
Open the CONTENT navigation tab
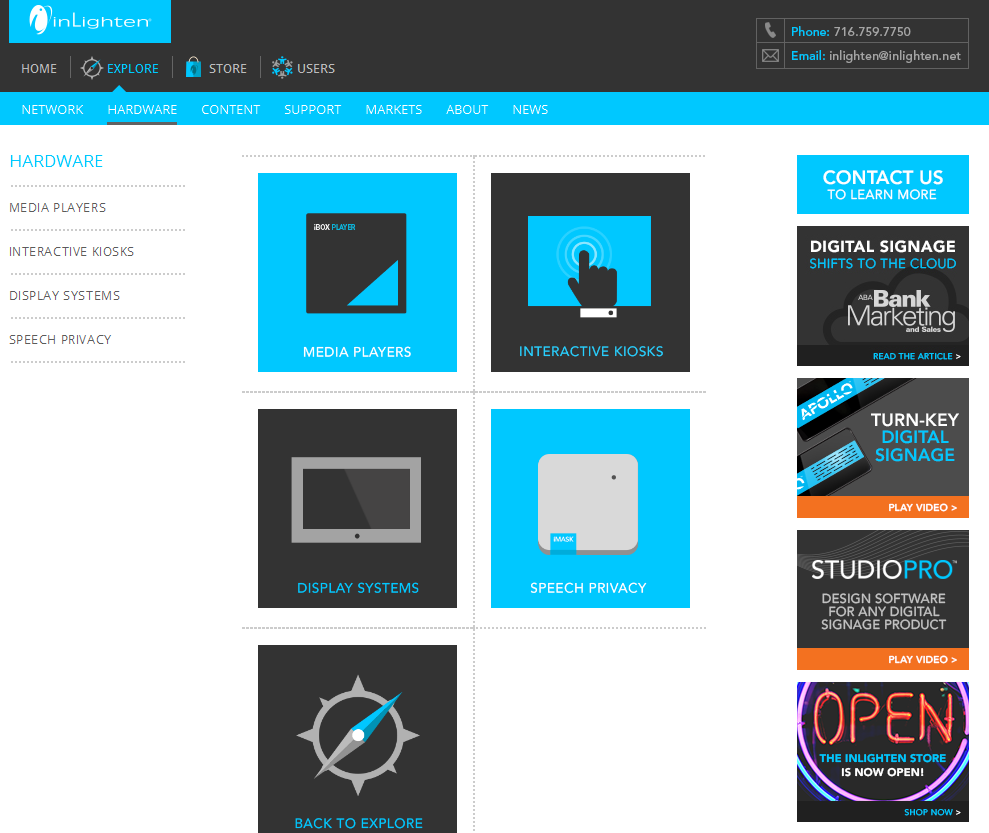(x=230, y=110)
